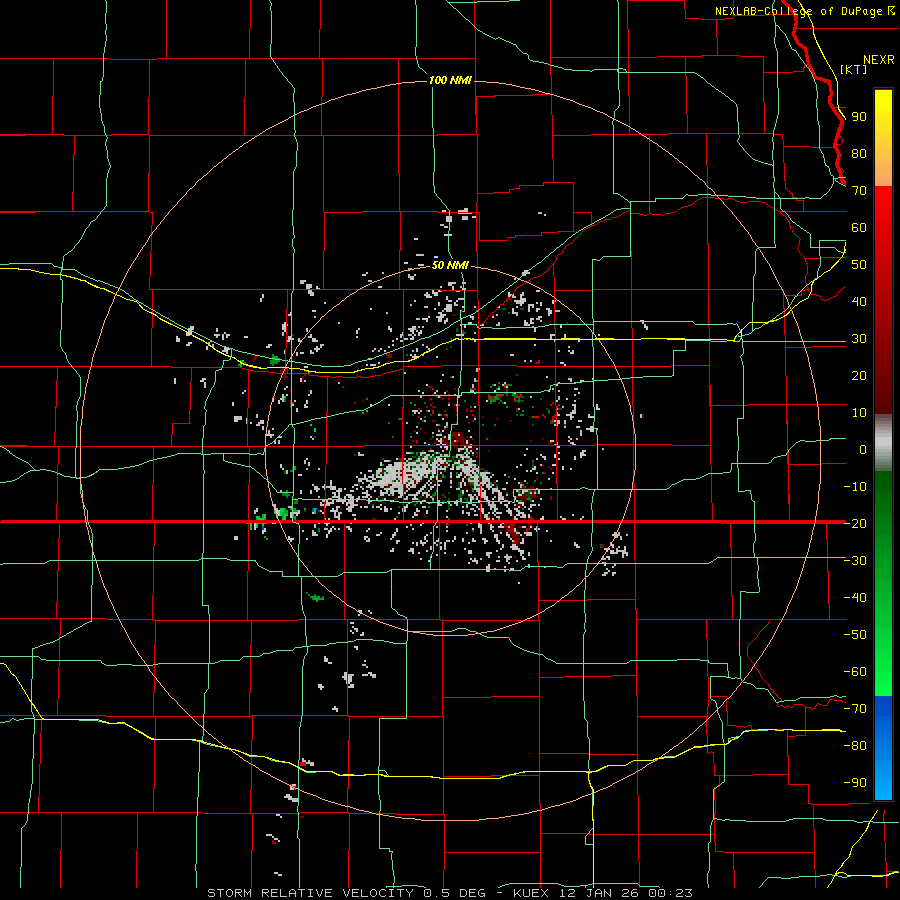Click the -90 value on velocity scale
This screenshot has height=900, width=900.
855,782
